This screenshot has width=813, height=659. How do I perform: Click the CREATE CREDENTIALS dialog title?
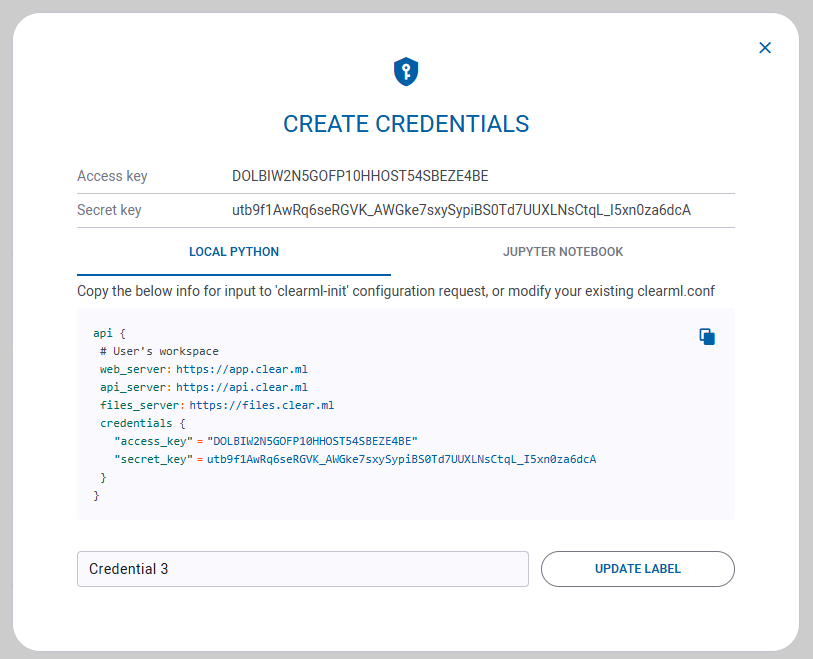(x=406, y=123)
